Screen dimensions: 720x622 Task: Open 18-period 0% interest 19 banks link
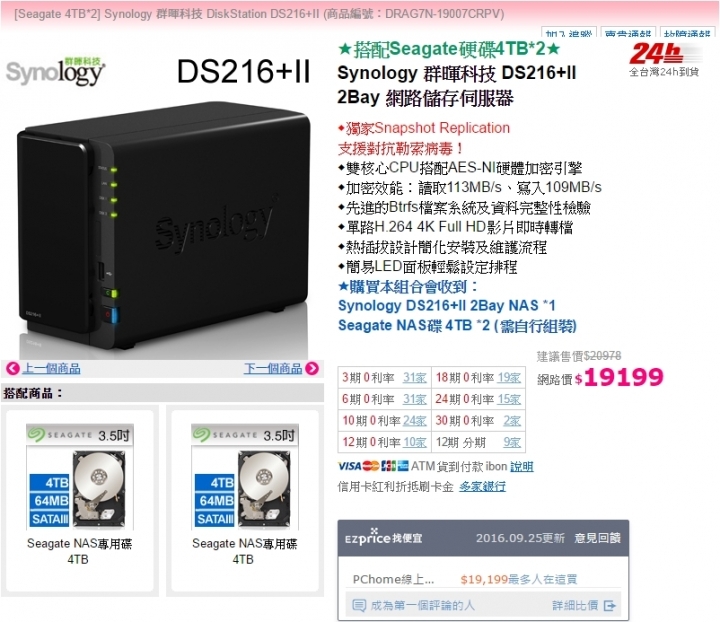509,378
